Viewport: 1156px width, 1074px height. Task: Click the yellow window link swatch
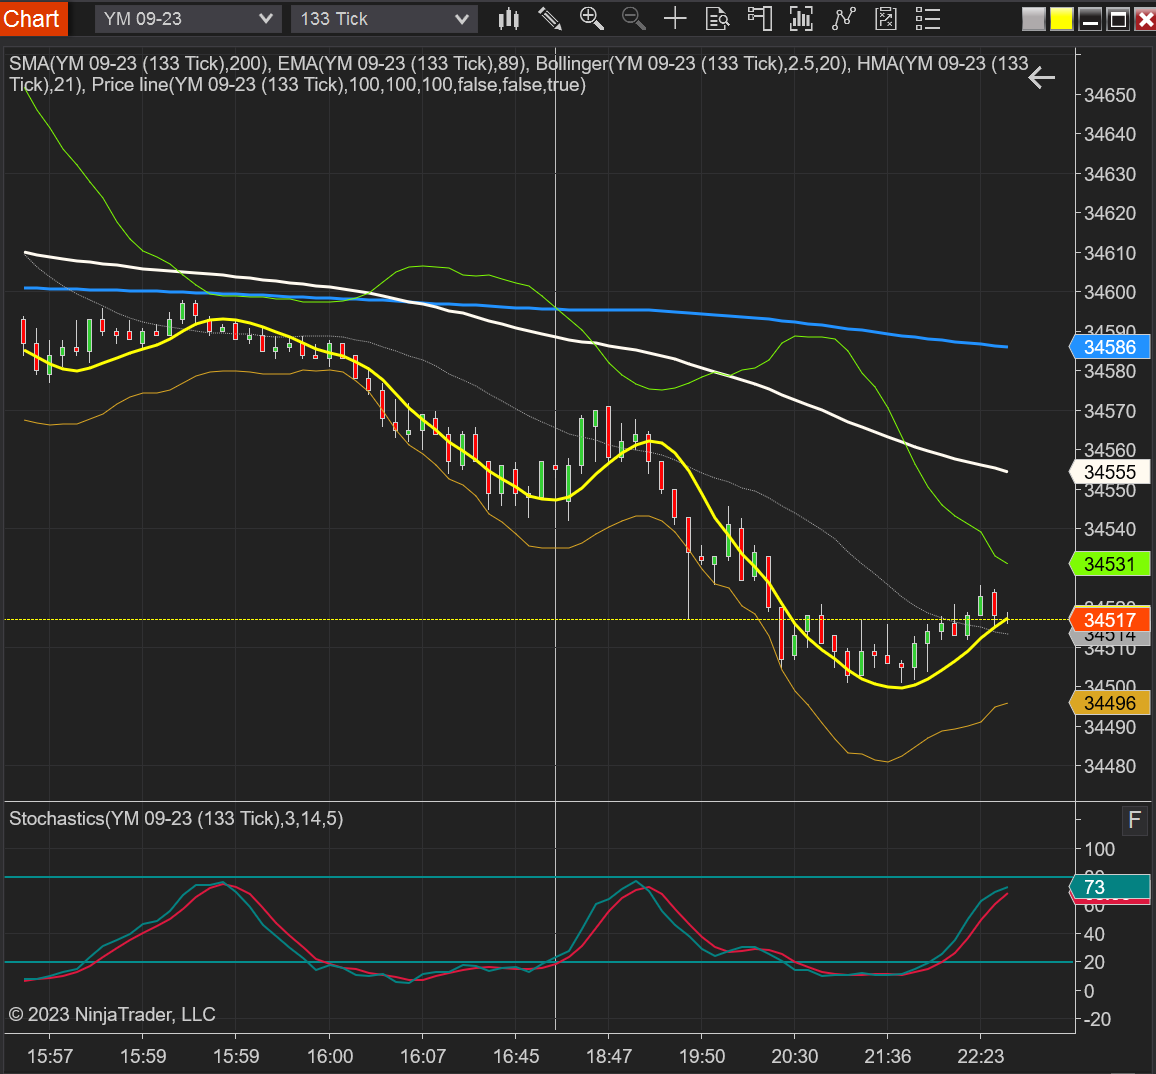click(1061, 18)
